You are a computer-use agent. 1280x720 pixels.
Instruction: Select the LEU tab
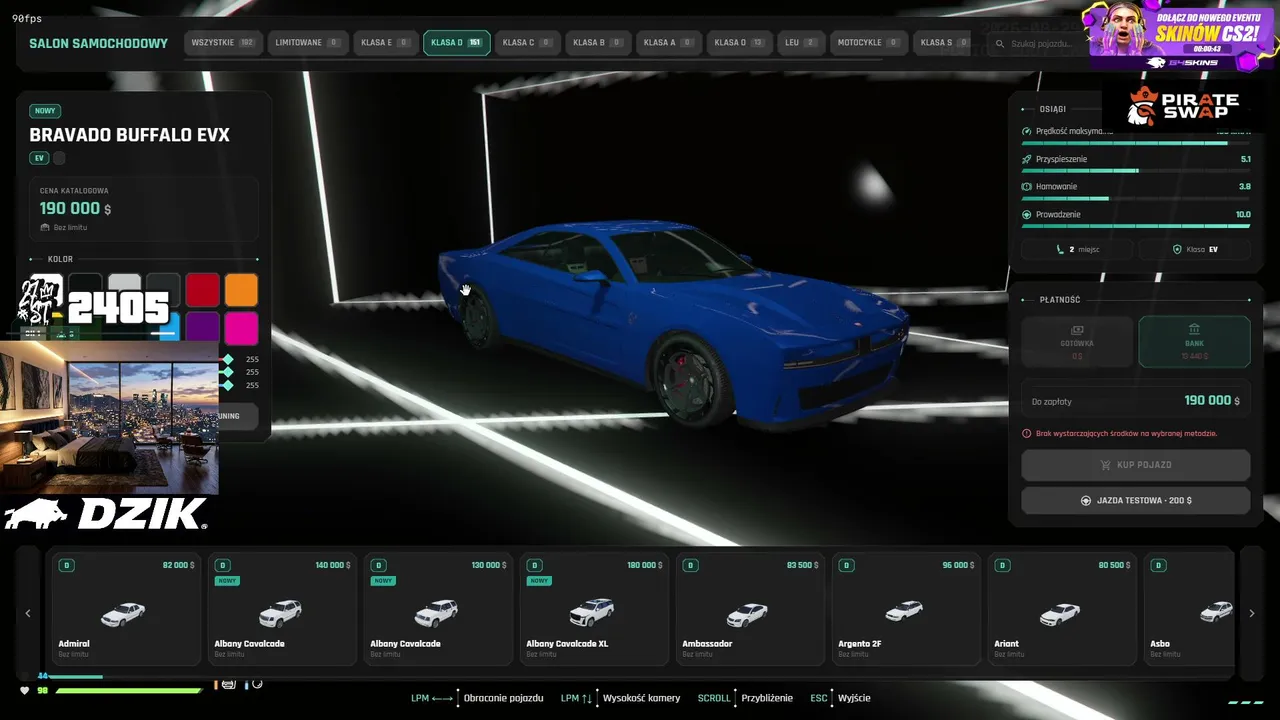[x=801, y=43]
